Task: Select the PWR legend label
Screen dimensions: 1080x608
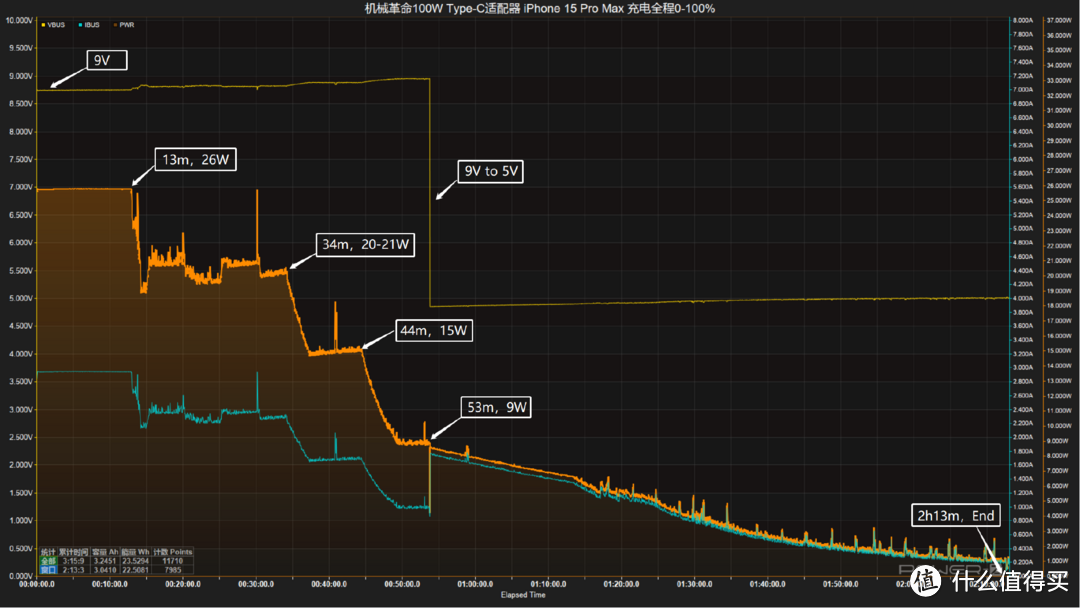Action: [x=127, y=25]
